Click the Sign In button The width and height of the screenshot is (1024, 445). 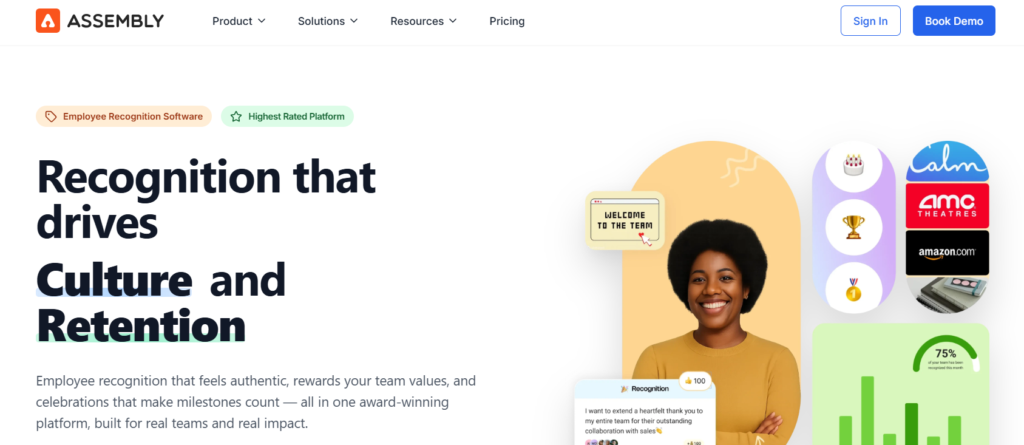[871, 21]
